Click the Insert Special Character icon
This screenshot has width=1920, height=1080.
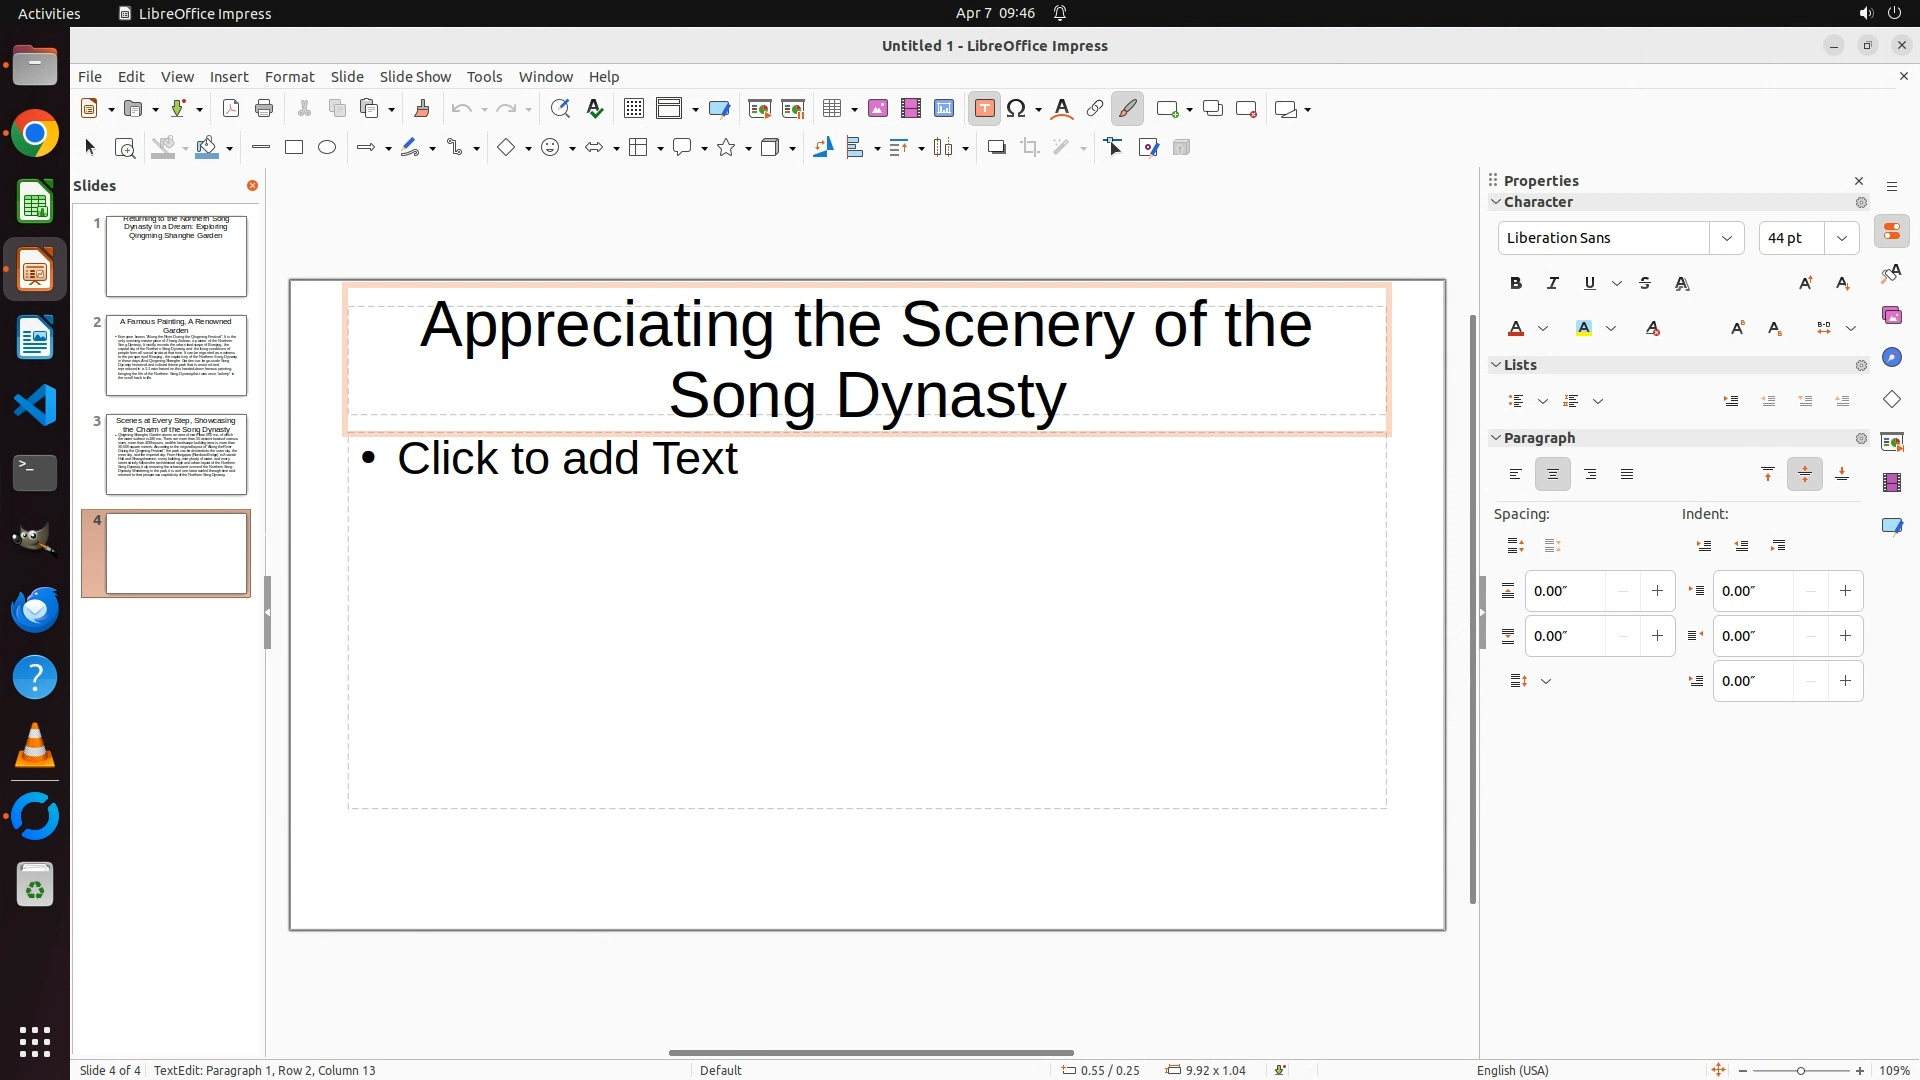[x=1016, y=109]
